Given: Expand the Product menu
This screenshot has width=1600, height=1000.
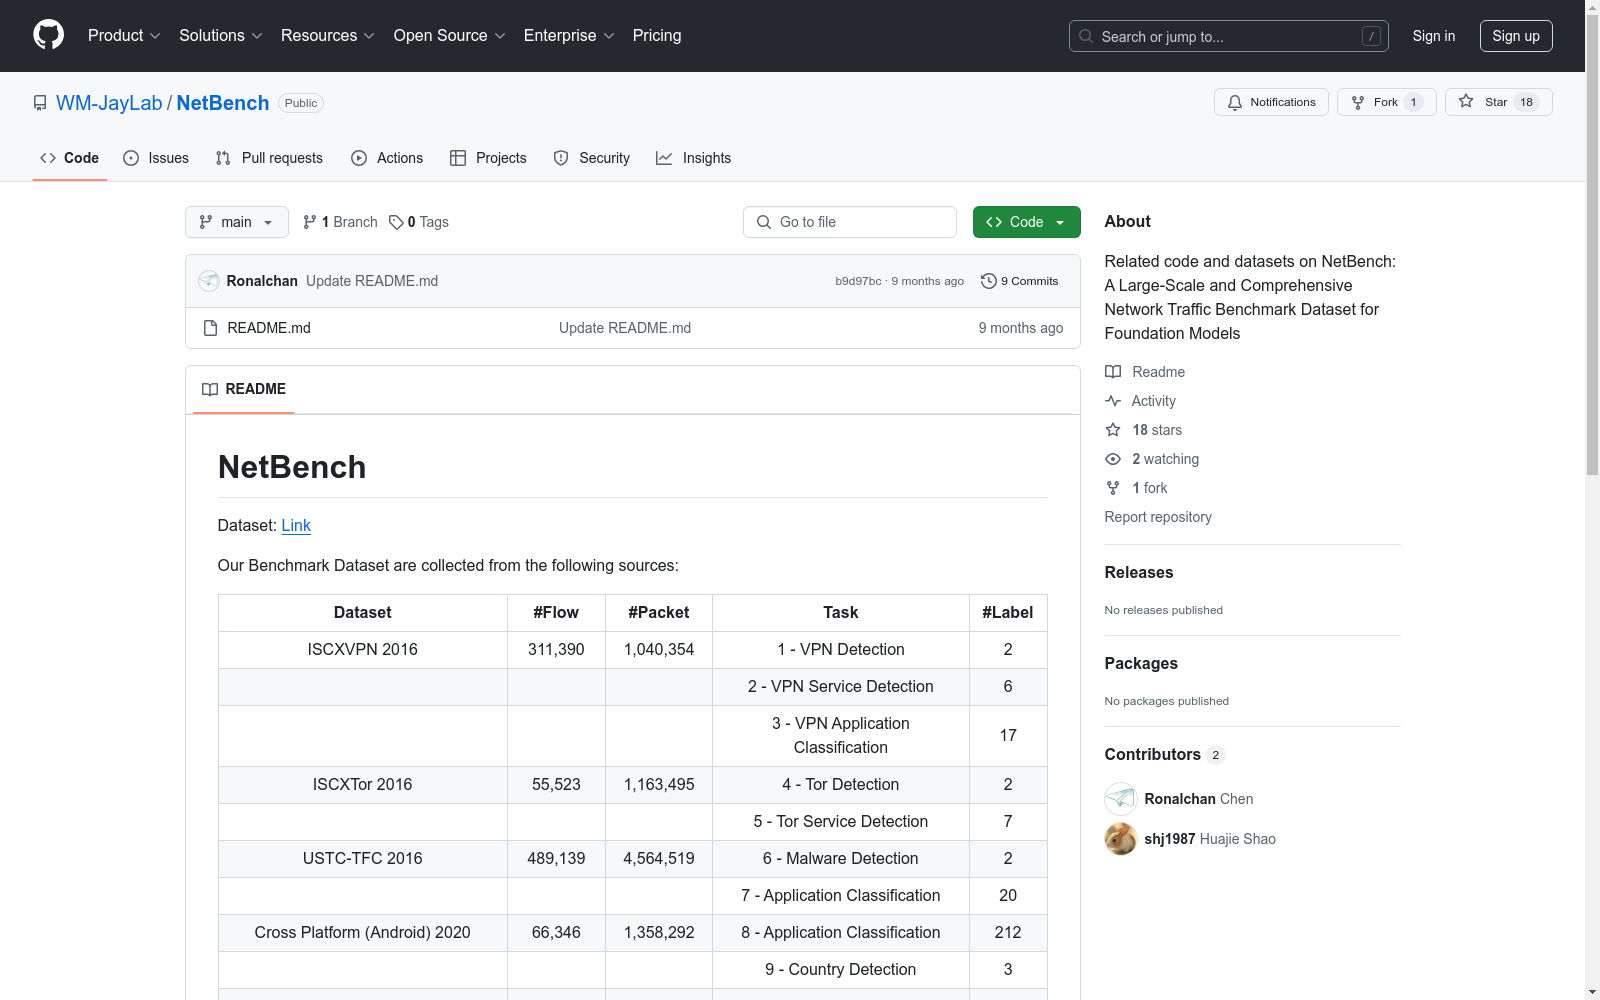Looking at the screenshot, I should point(124,36).
